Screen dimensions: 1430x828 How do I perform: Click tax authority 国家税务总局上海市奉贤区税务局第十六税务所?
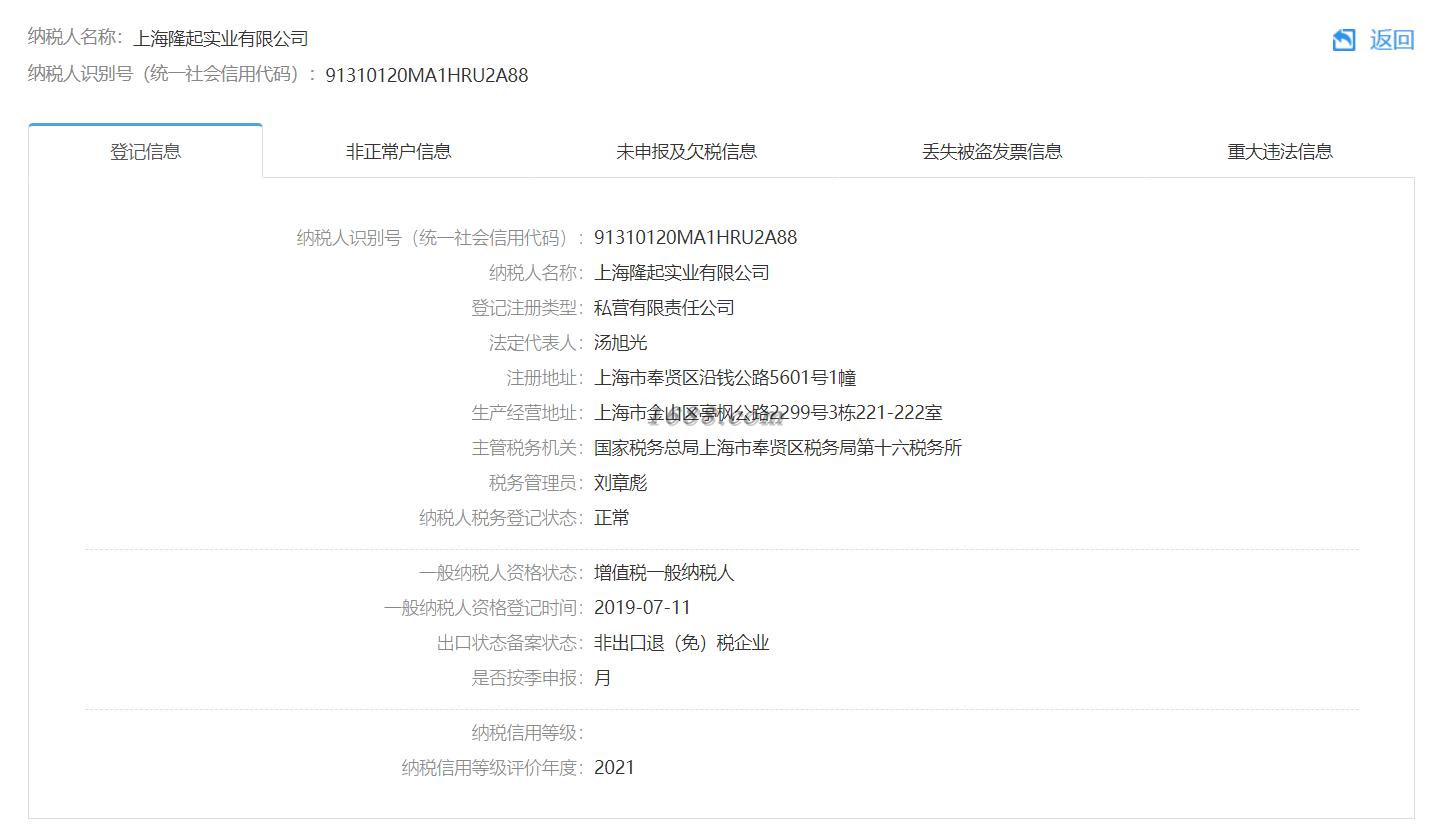[x=778, y=448]
